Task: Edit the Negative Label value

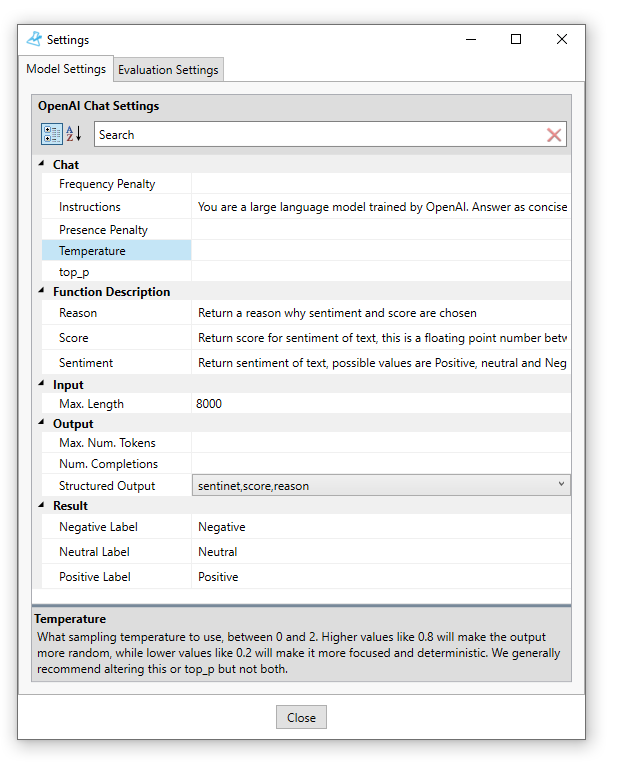Action: [x=380, y=527]
